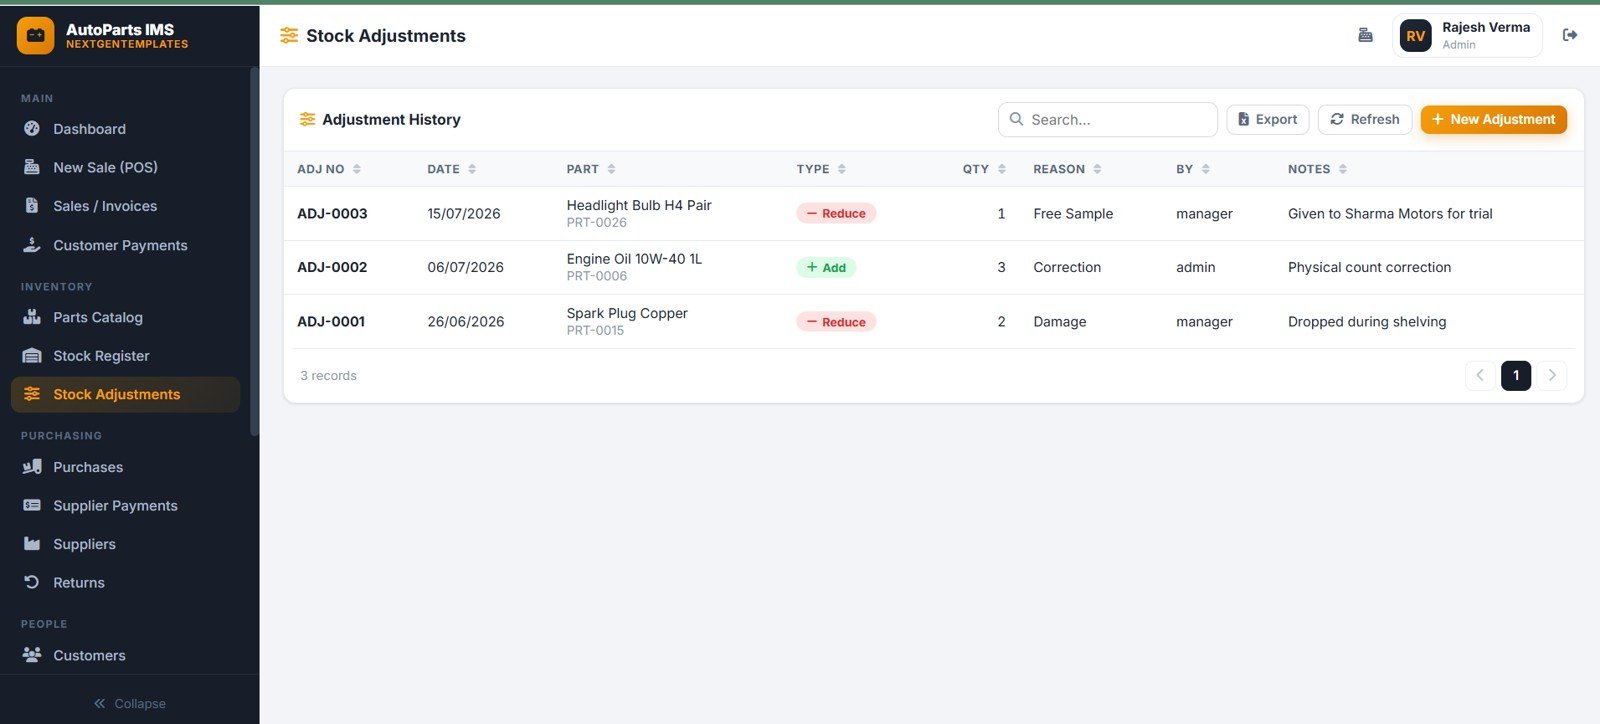Go to next page arrow
Image resolution: width=1600 pixels, height=724 pixels.
[x=1552, y=375]
